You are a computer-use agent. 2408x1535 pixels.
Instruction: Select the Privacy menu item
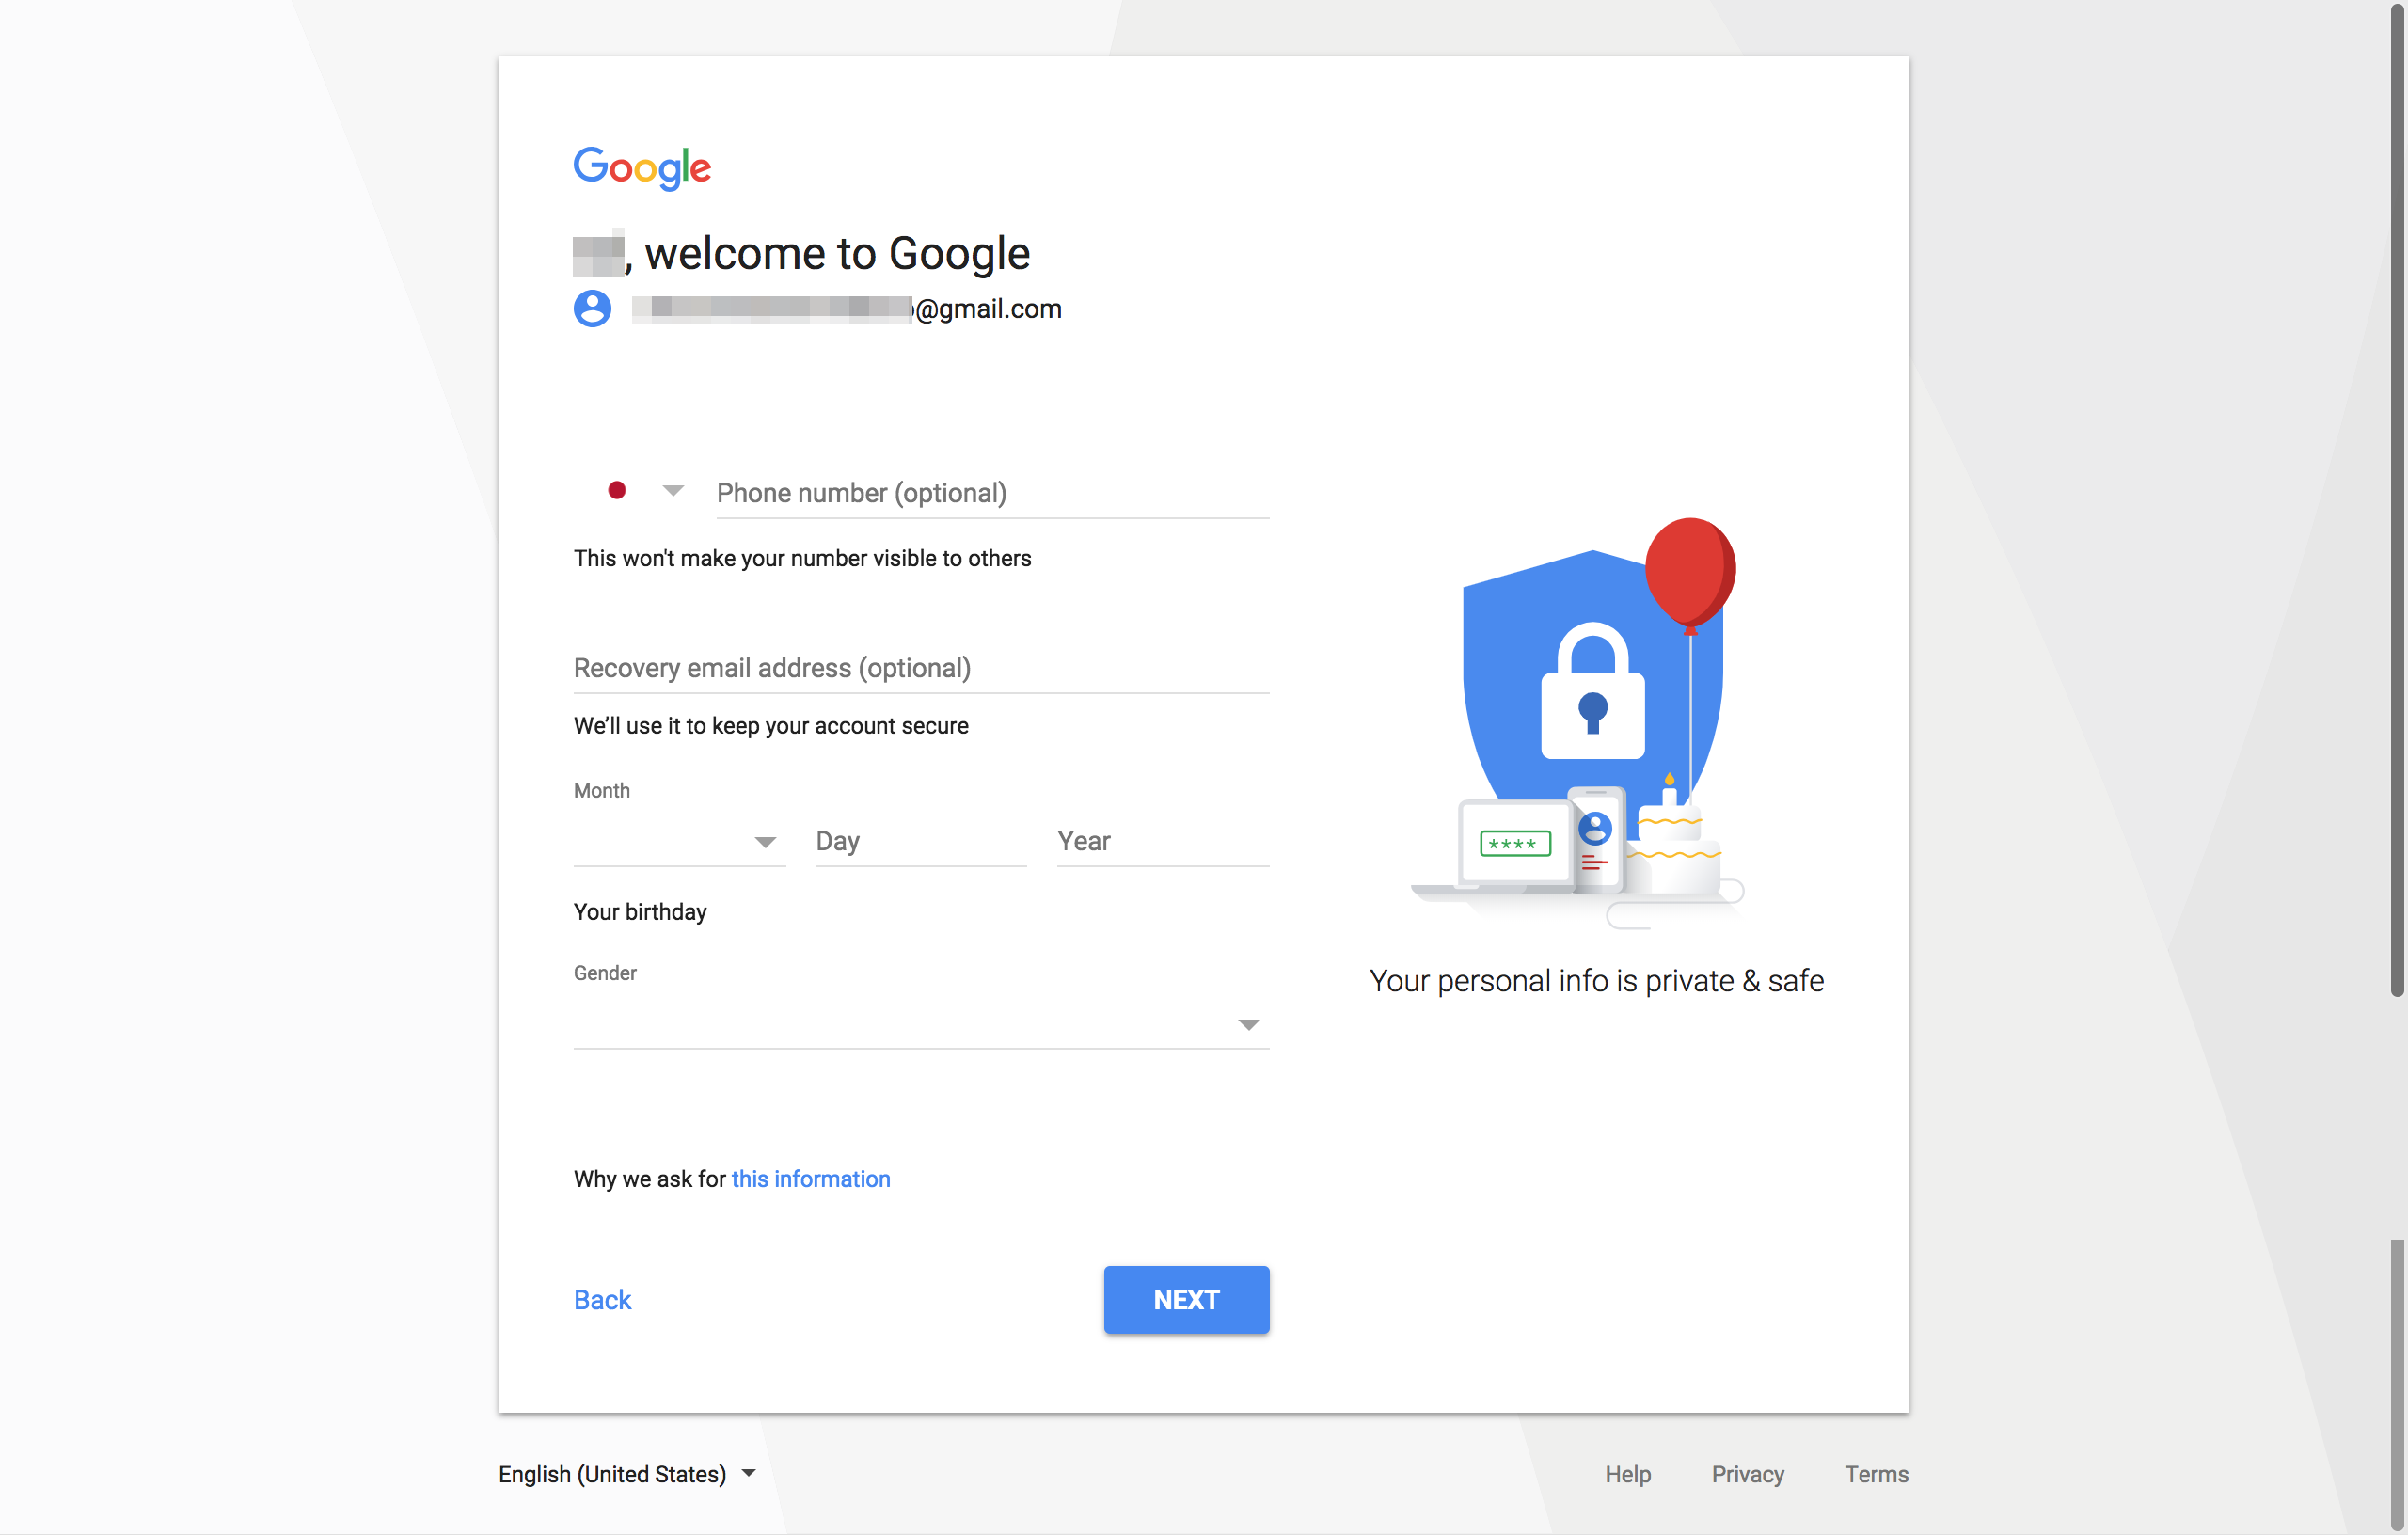tap(1748, 1474)
